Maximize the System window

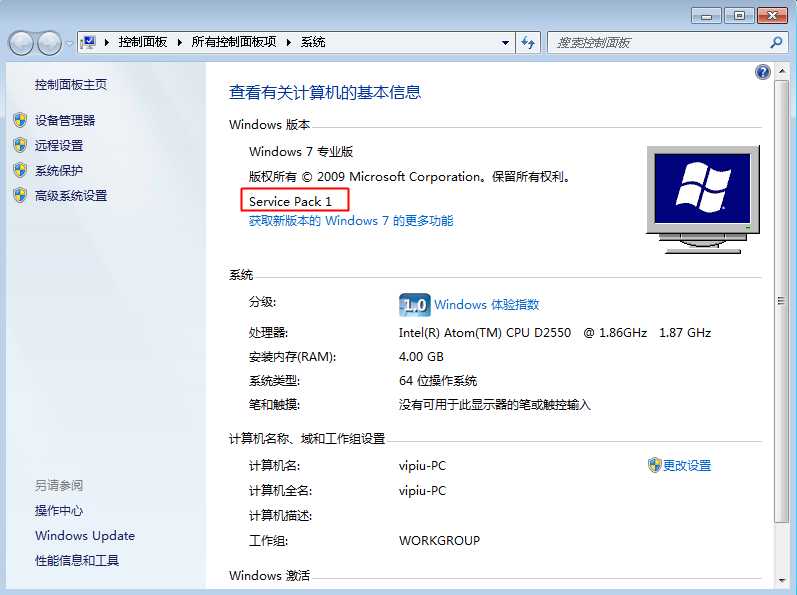(739, 16)
